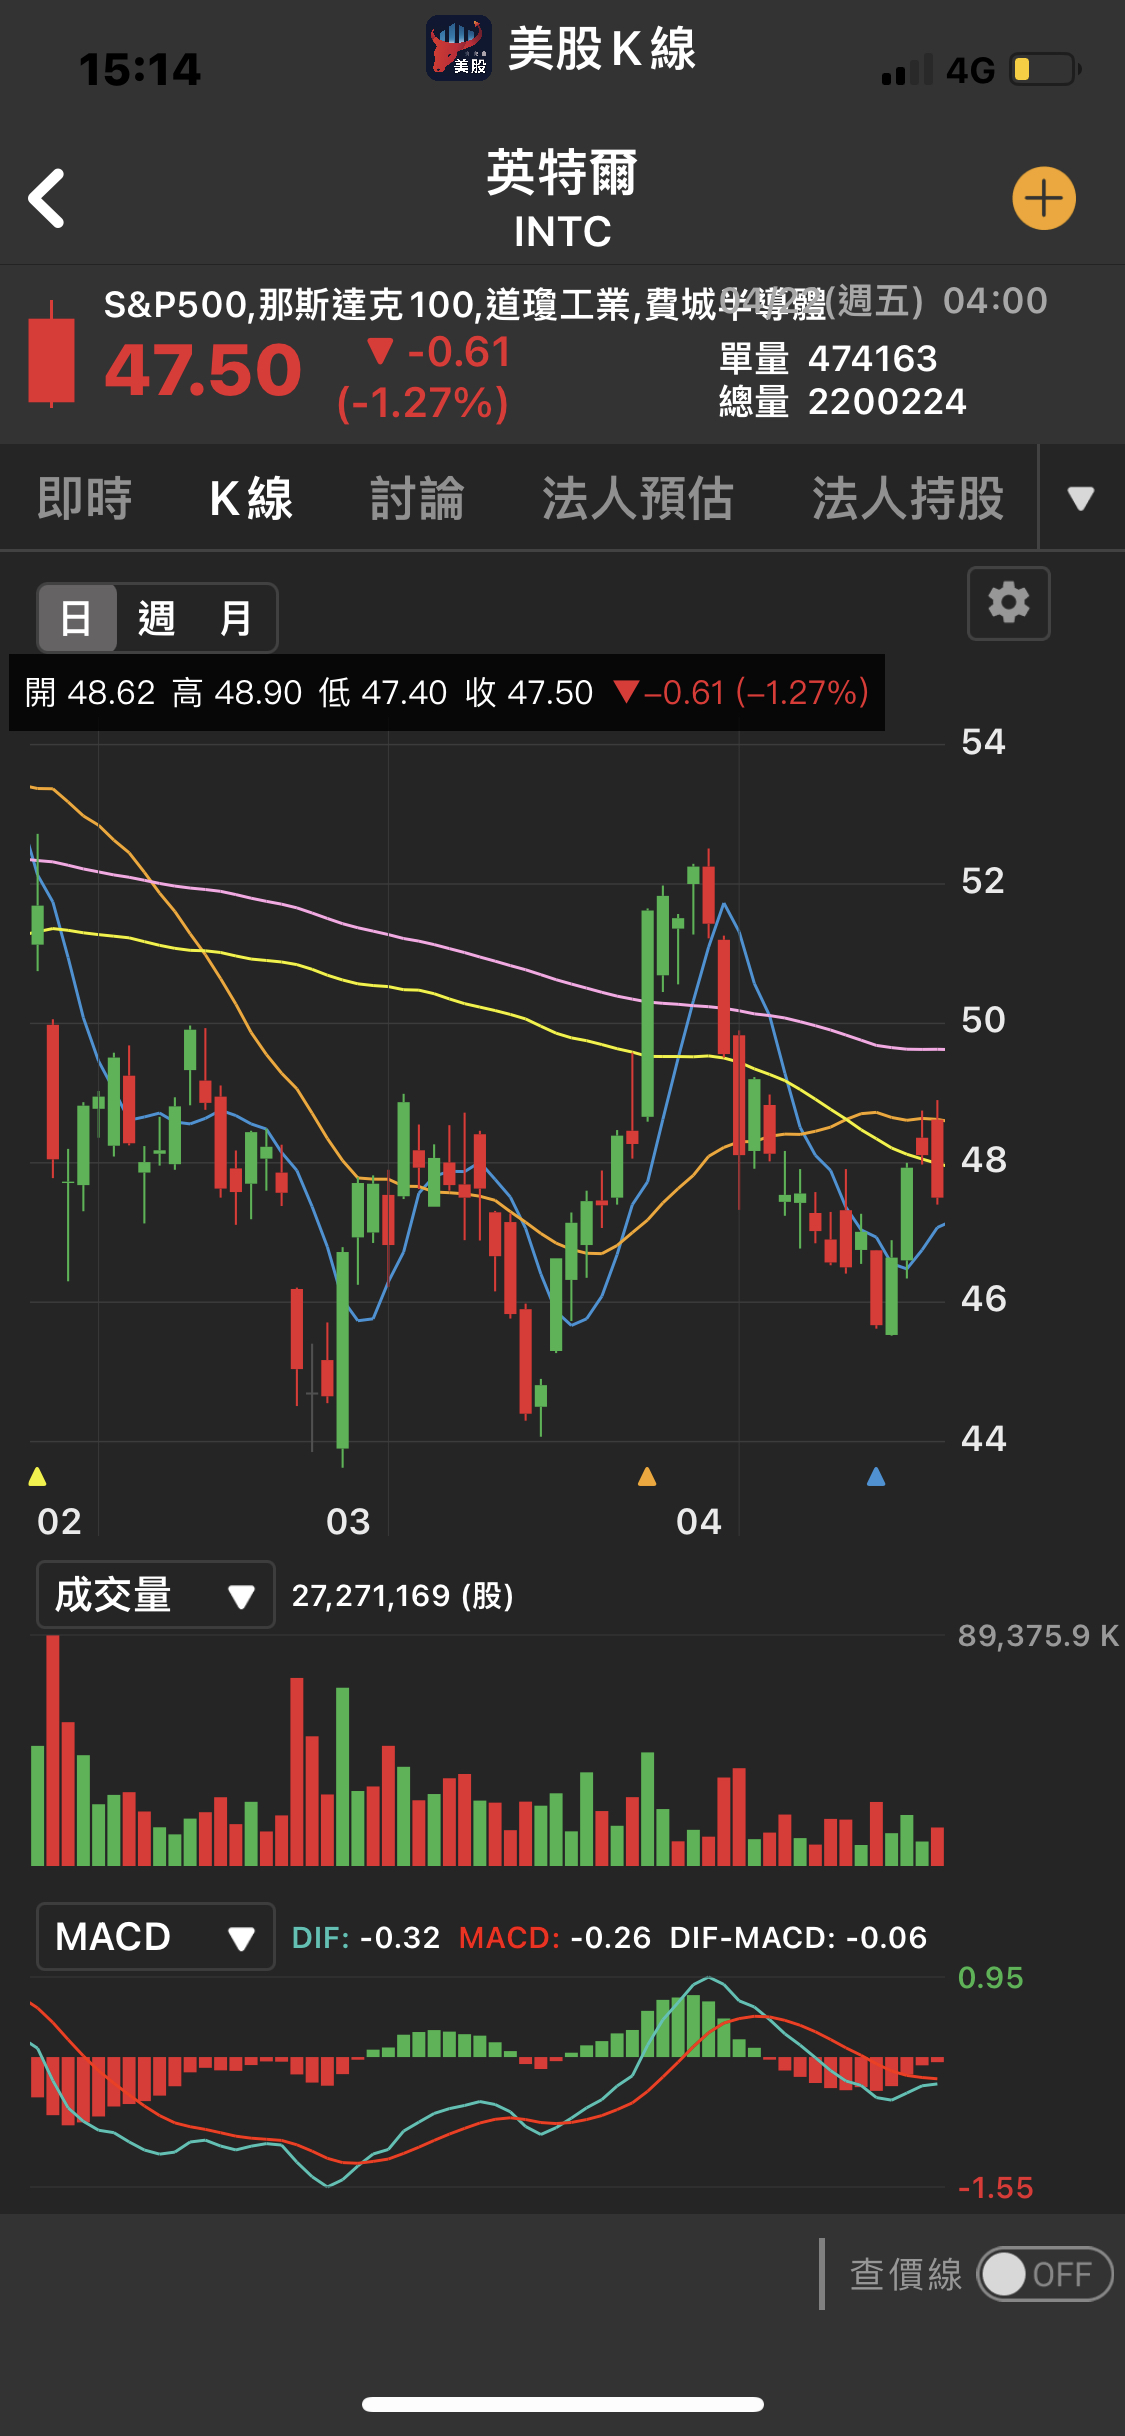Tap the 03 month axis label
The image size is (1125, 2436).
(x=348, y=1521)
